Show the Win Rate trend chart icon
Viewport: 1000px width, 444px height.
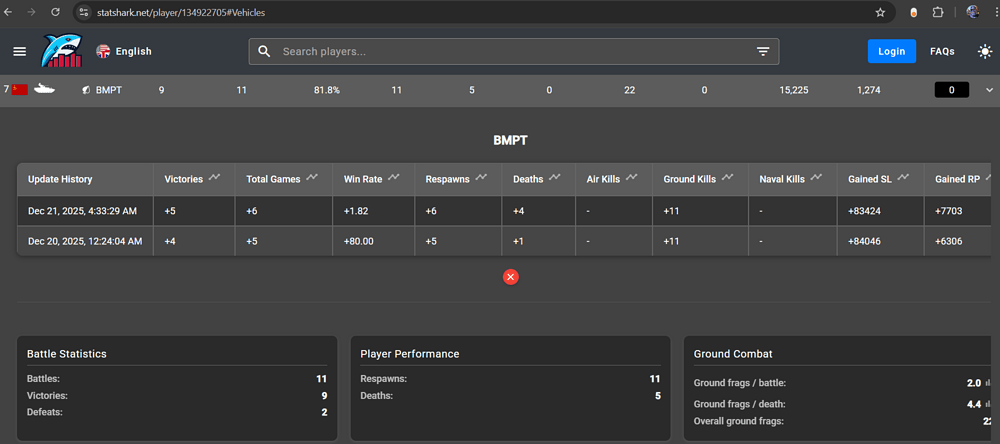tap(396, 178)
